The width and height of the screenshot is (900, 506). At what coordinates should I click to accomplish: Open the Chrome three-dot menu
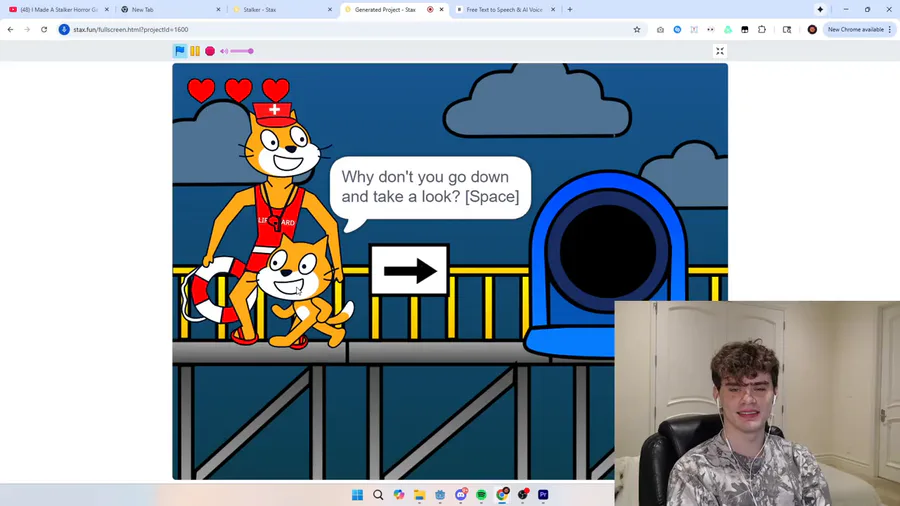coord(890,29)
